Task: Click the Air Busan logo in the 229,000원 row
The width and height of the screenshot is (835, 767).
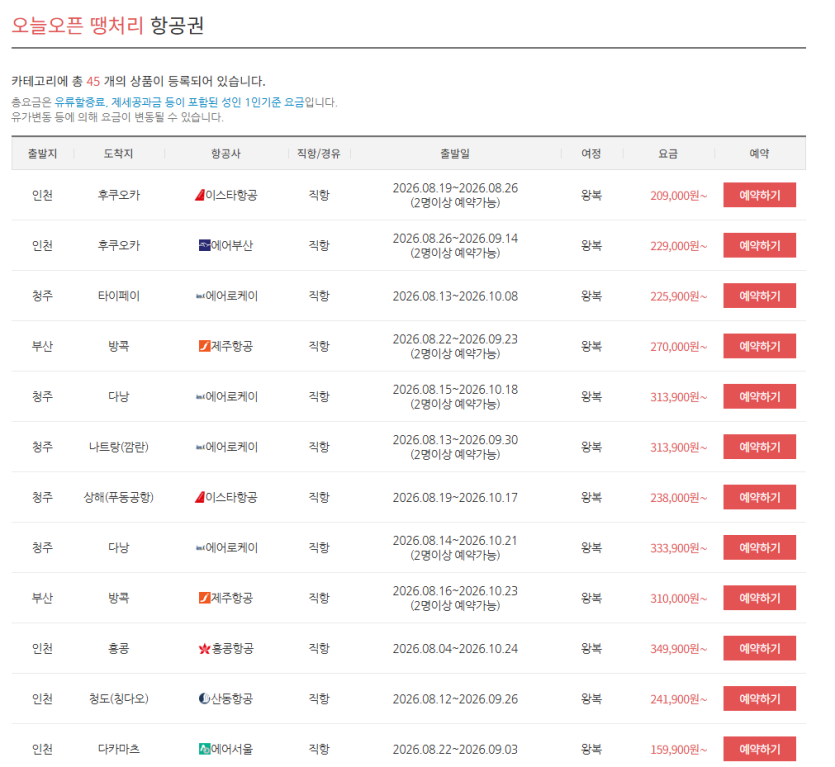Action: [204, 246]
